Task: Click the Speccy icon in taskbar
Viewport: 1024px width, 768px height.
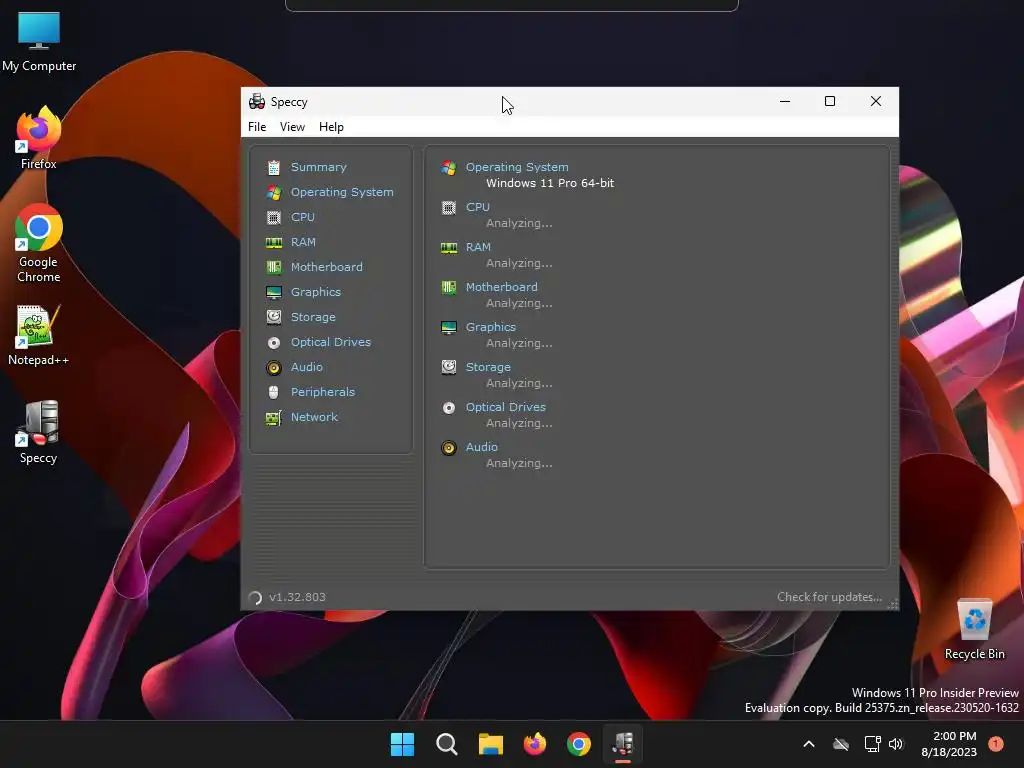Action: [x=622, y=744]
